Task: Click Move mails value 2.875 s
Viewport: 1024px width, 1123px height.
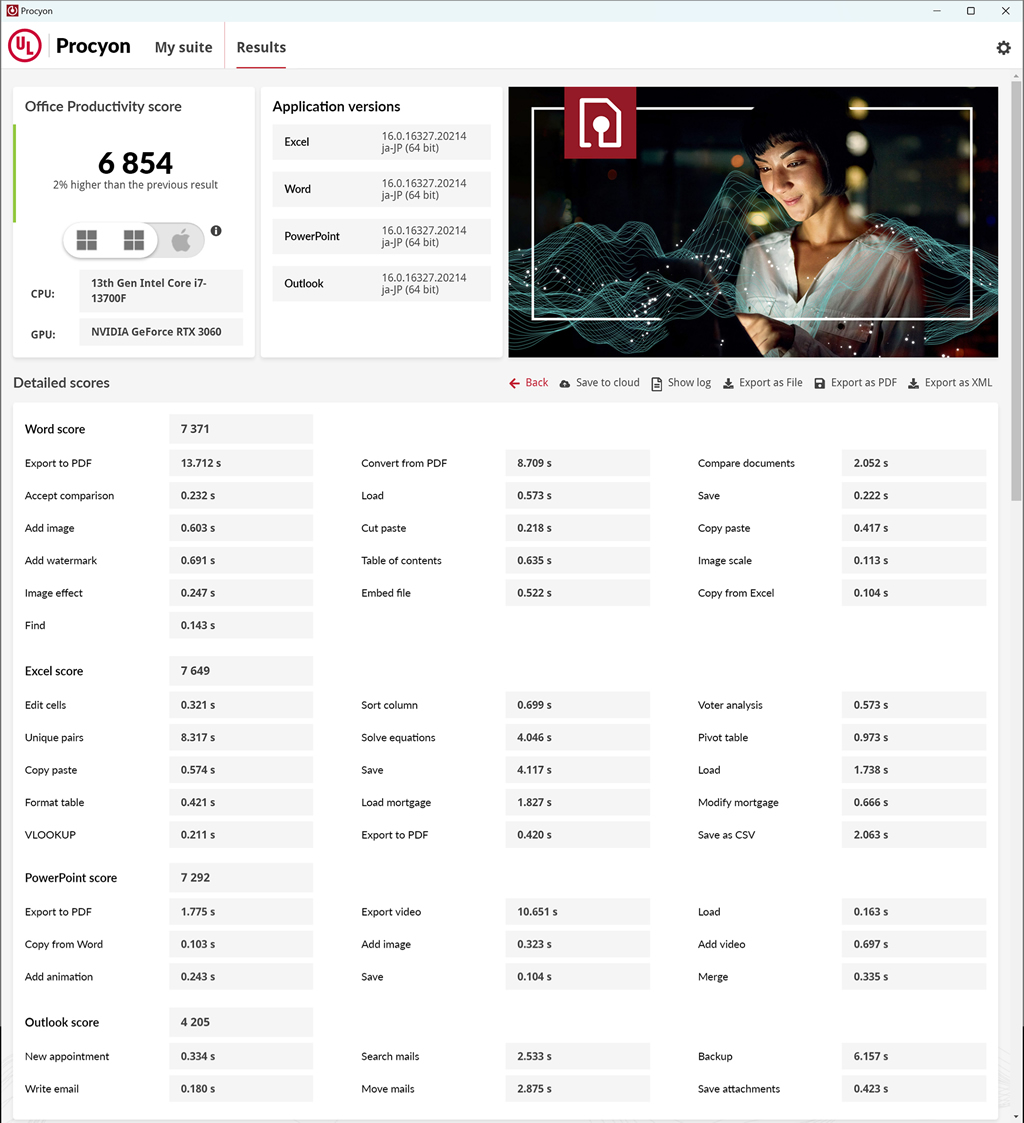Action: point(578,1089)
